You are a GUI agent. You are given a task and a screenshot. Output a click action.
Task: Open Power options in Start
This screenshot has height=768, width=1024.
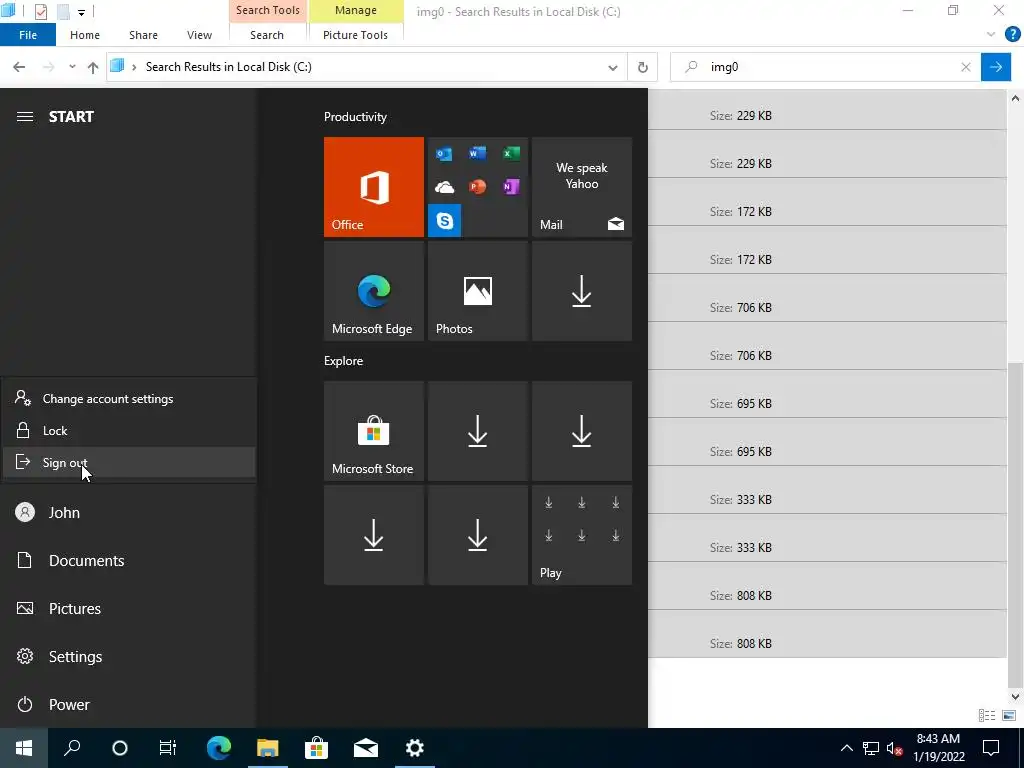[x=128, y=705]
